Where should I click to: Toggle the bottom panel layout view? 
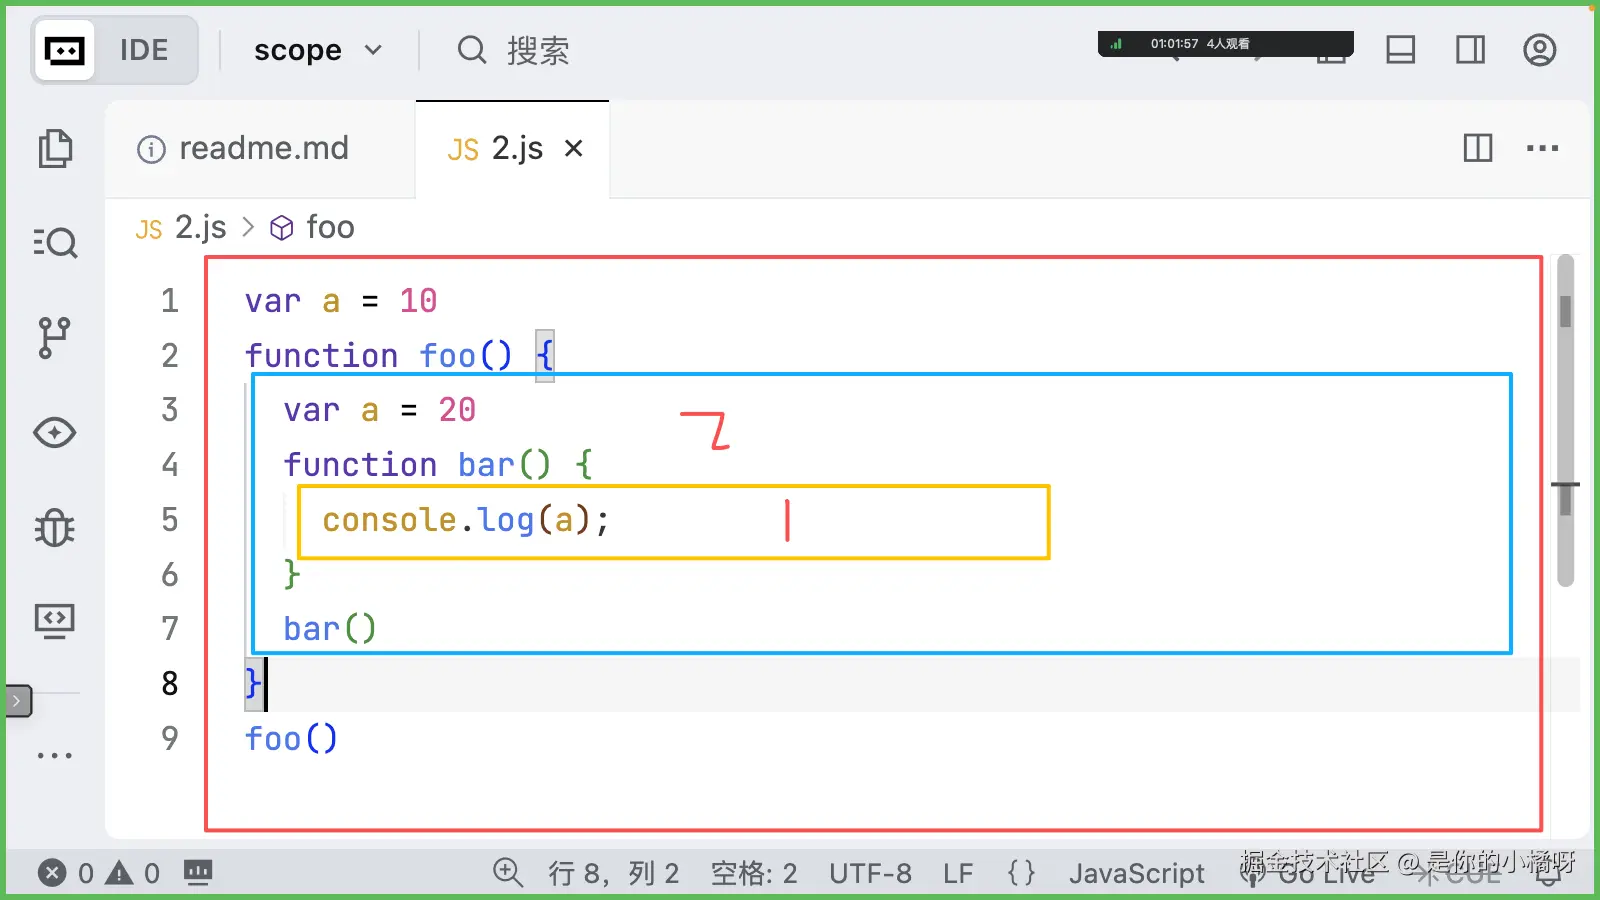(x=1399, y=49)
